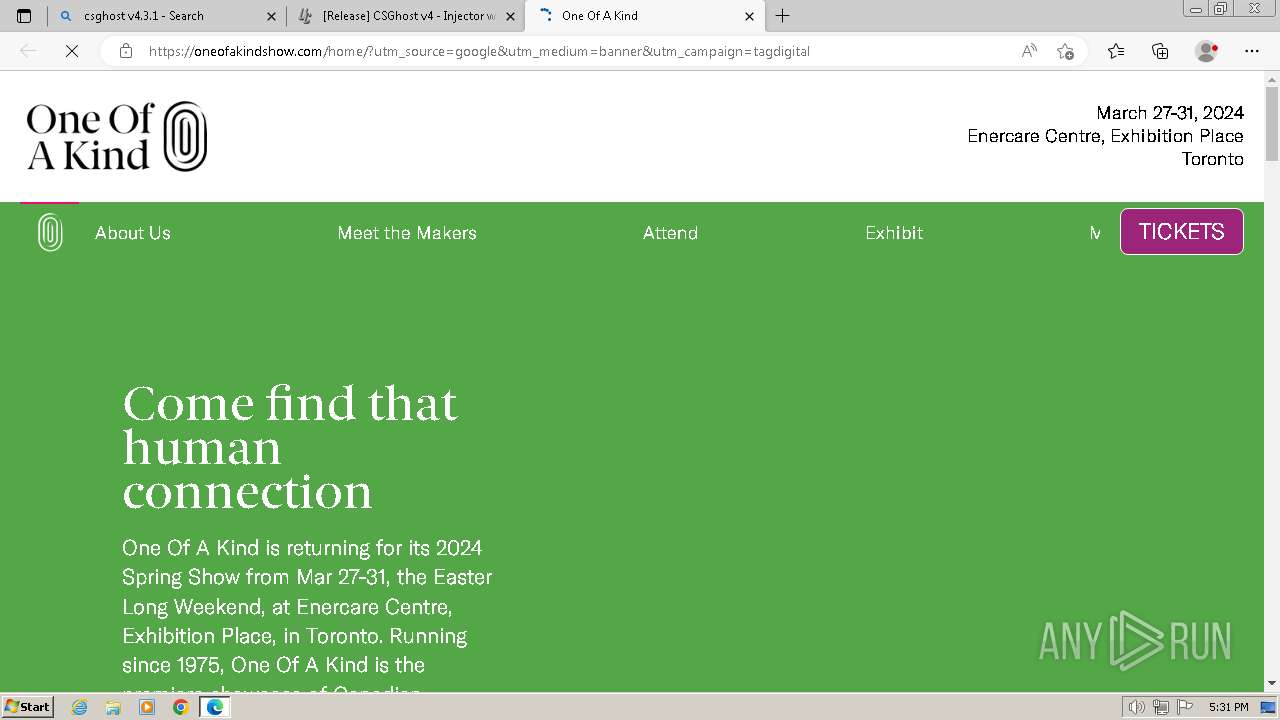Click 'Enercare Centre, Exhibition Place' text

coord(1105,136)
